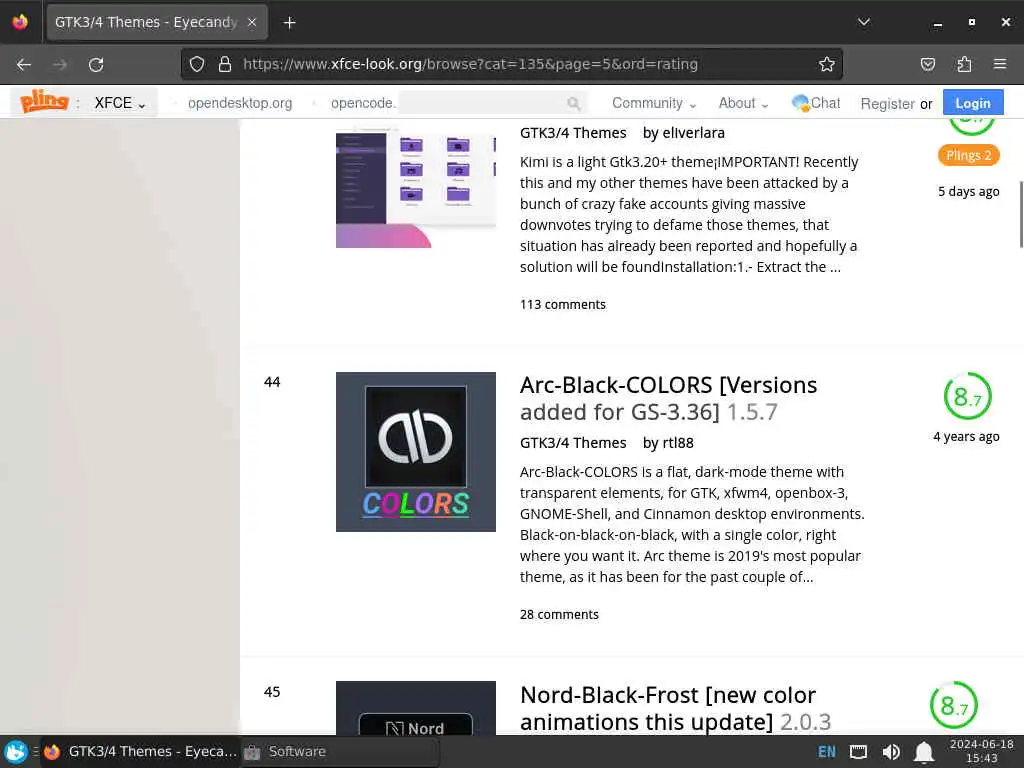This screenshot has width=1024, height=768.
Task: Select the '5 days ago' text
Action: coord(968,191)
